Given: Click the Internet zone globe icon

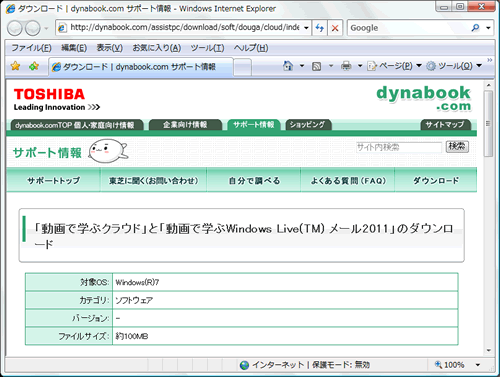Looking at the screenshot, I should point(244,365).
